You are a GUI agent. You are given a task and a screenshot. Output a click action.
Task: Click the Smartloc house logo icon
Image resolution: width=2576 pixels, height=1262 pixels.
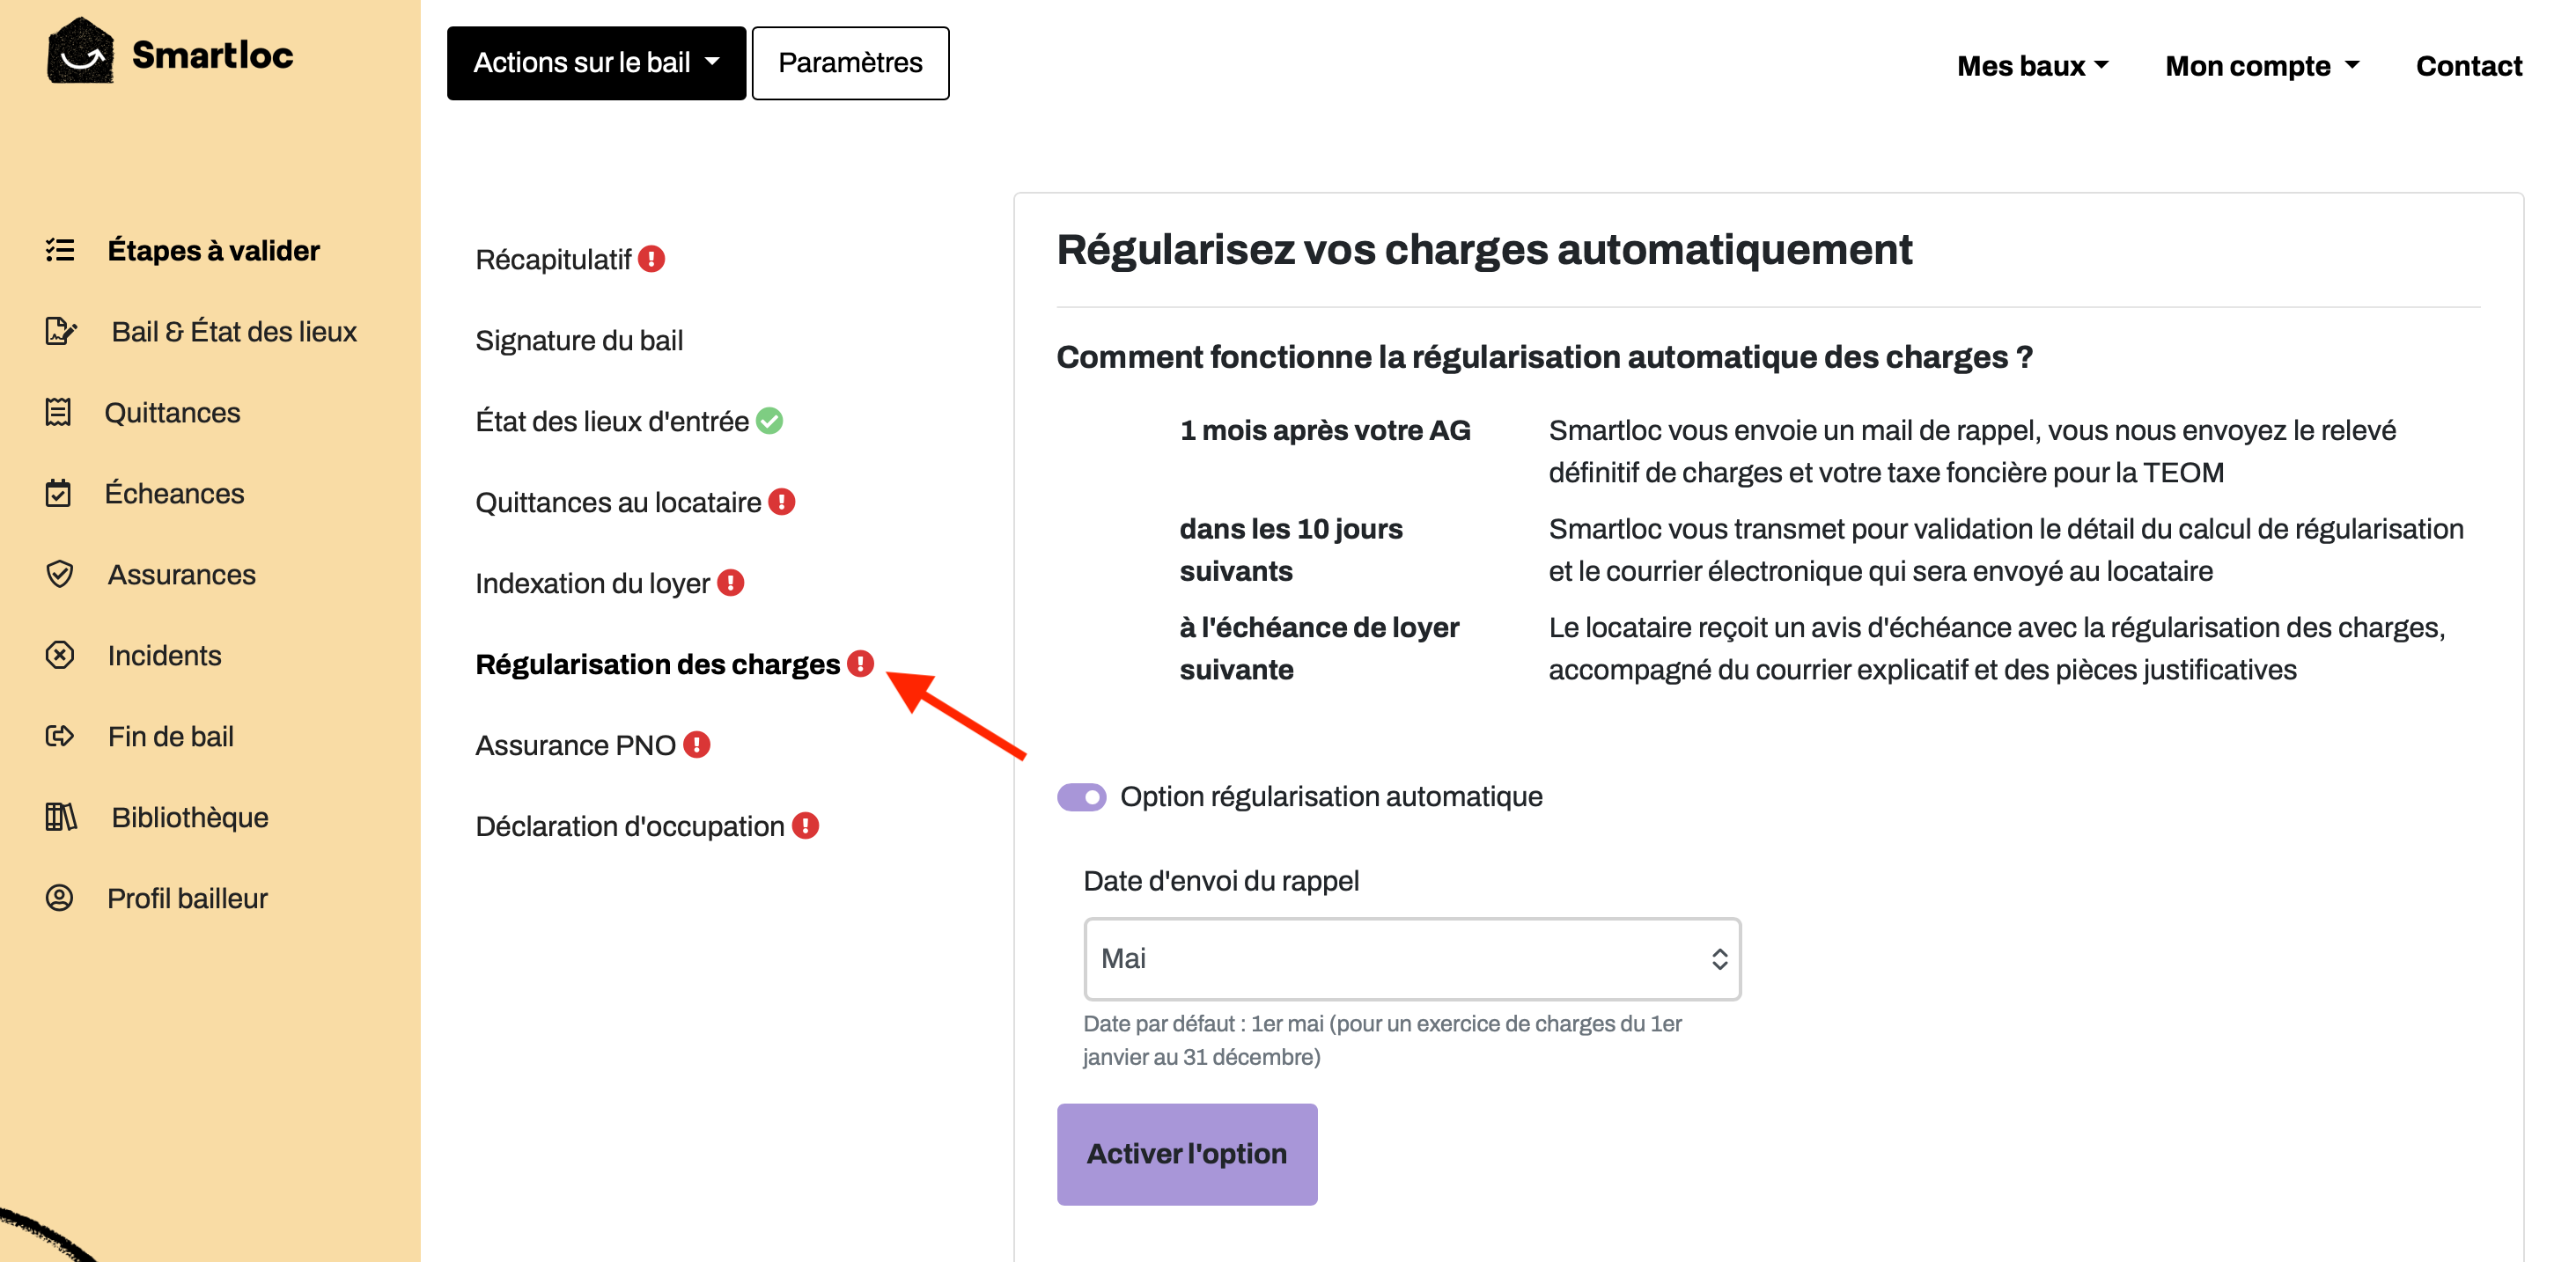[x=80, y=52]
